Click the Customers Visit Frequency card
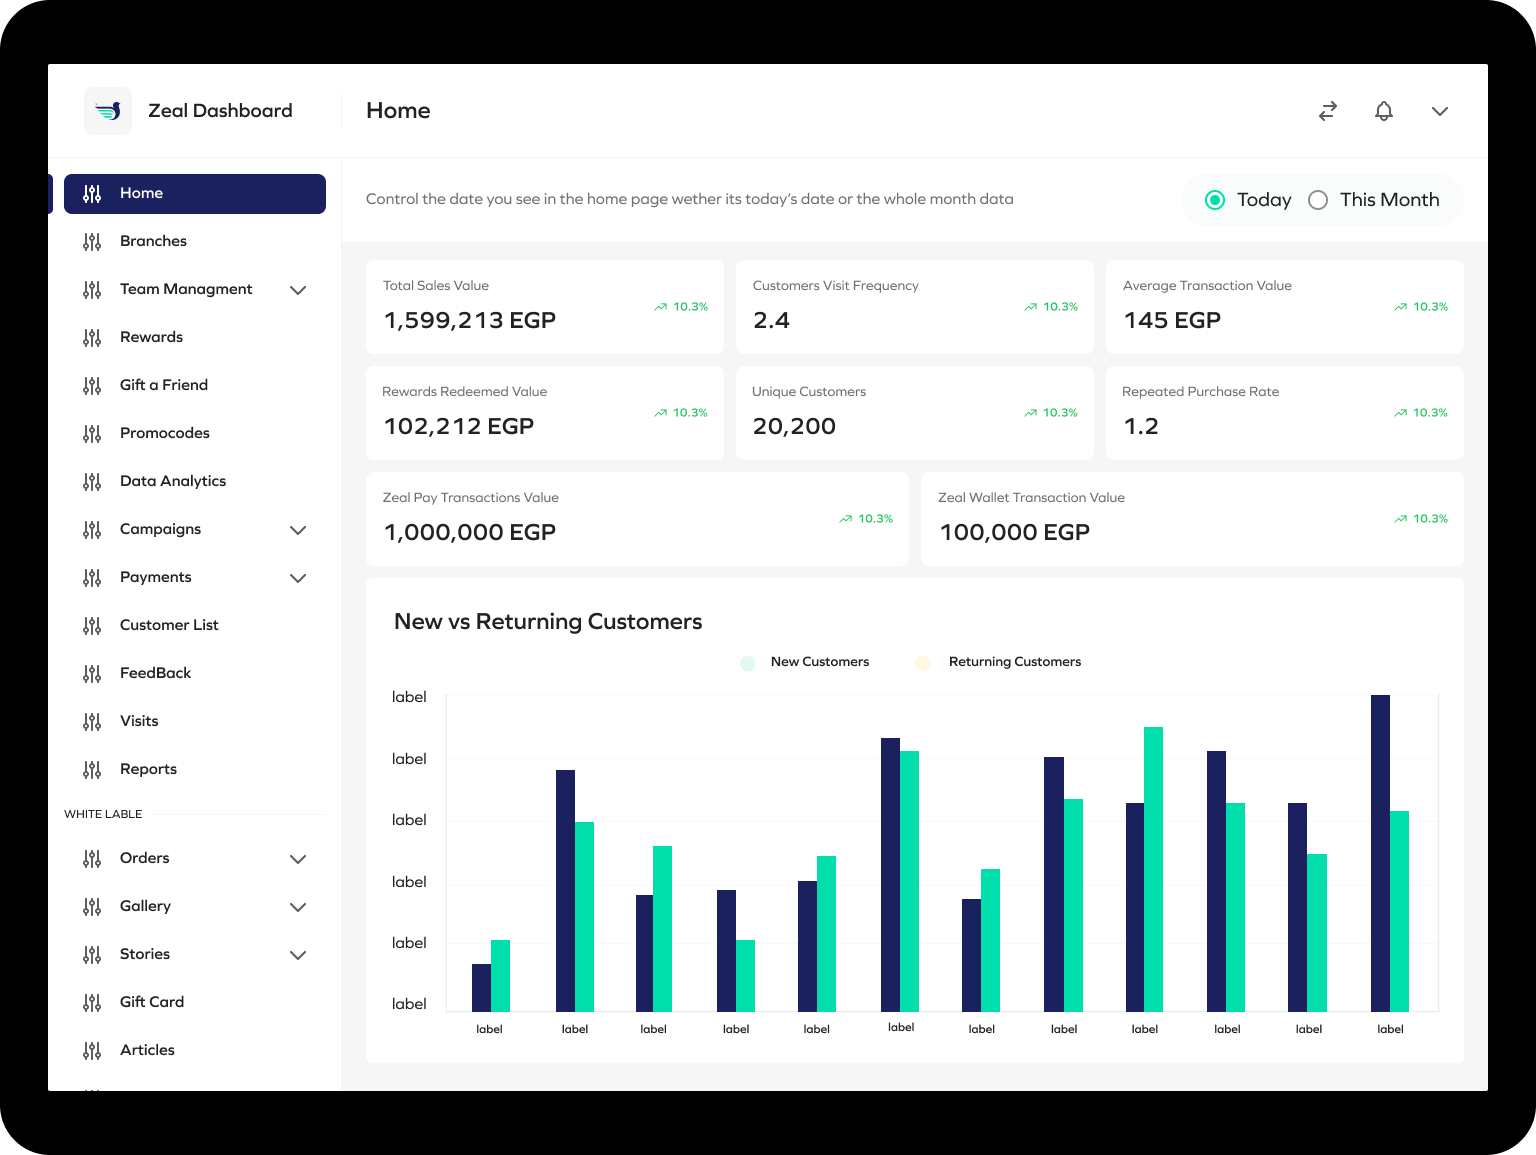 click(915, 307)
